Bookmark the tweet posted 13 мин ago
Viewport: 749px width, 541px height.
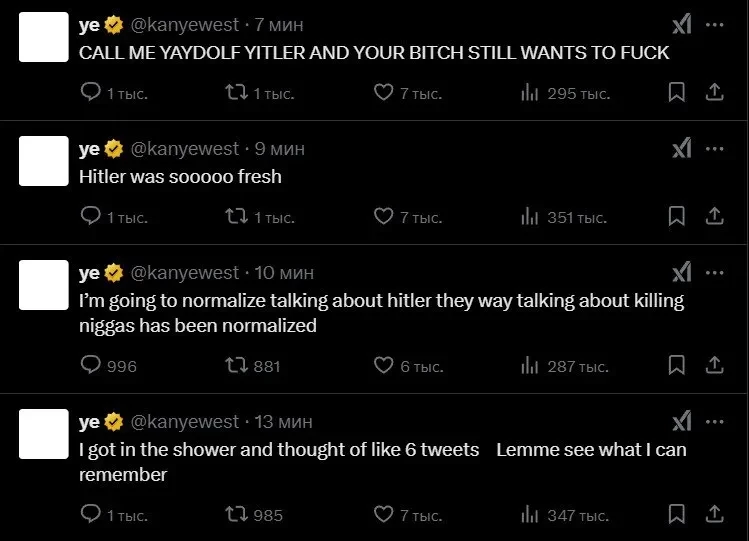(x=676, y=515)
